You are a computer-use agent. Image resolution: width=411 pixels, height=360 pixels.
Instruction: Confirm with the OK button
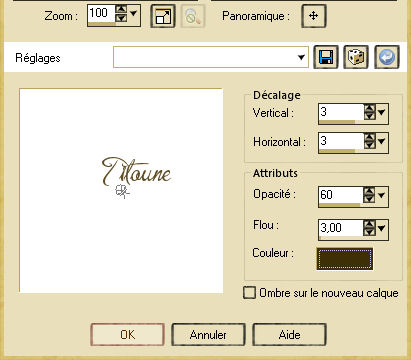click(x=127, y=334)
